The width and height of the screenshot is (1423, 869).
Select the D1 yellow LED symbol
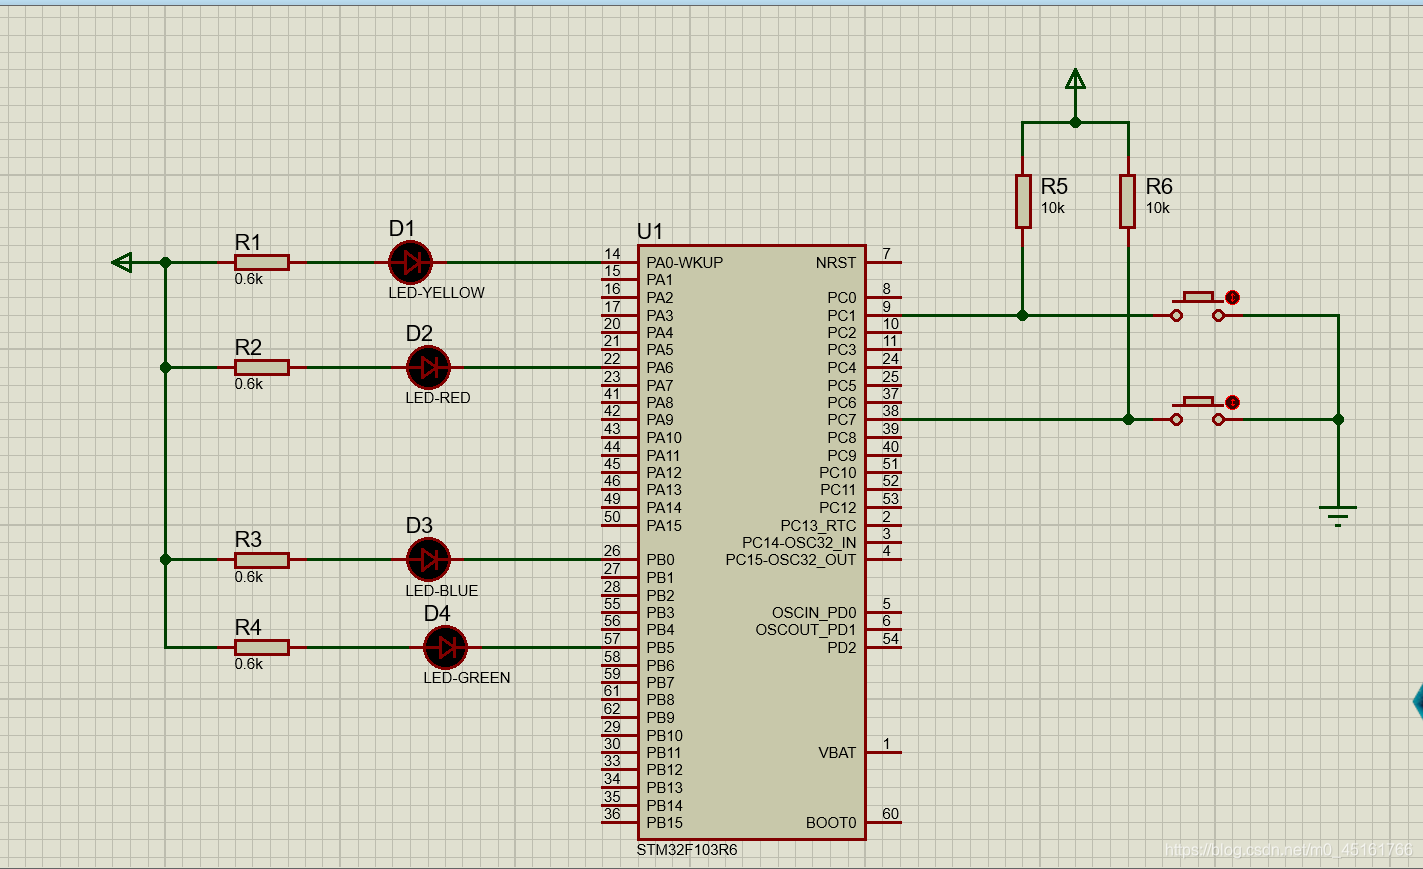pos(410,263)
